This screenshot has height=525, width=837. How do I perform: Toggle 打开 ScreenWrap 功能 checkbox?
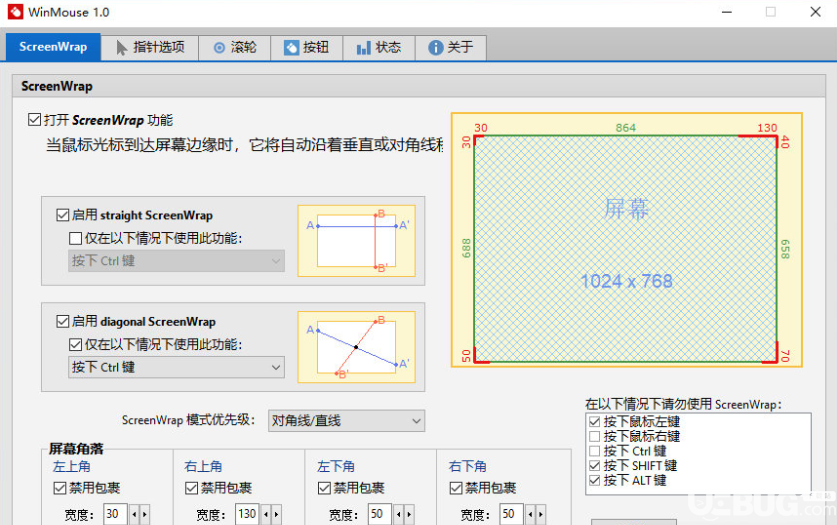coord(34,120)
